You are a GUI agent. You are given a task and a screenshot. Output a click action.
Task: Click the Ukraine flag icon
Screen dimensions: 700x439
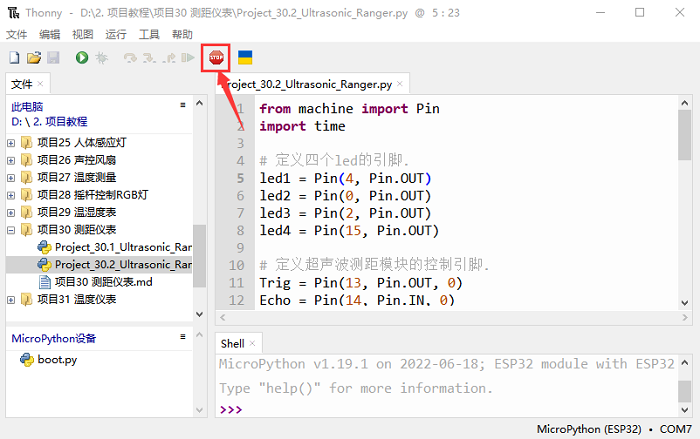244,58
